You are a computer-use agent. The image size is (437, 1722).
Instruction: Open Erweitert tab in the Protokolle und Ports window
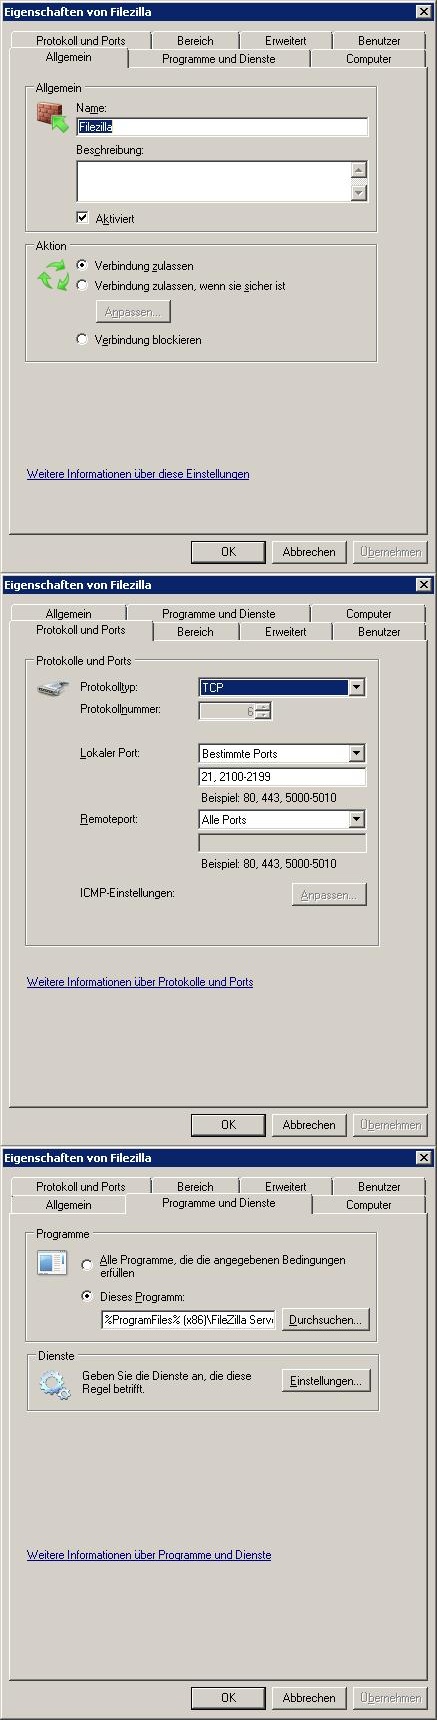[286, 632]
